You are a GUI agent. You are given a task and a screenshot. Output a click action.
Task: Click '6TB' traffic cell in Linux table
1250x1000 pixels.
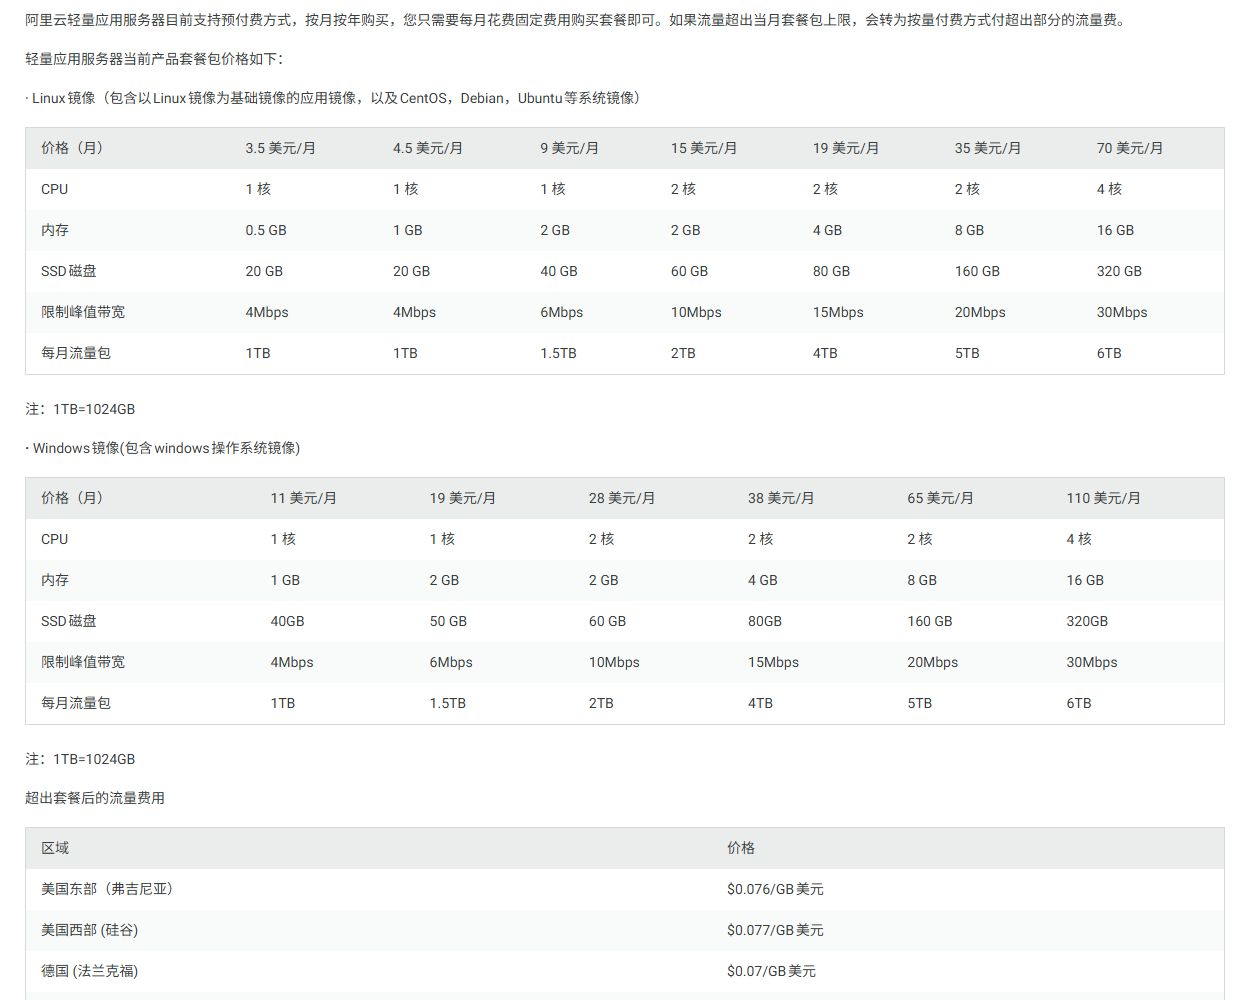pyautogui.click(x=1109, y=353)
